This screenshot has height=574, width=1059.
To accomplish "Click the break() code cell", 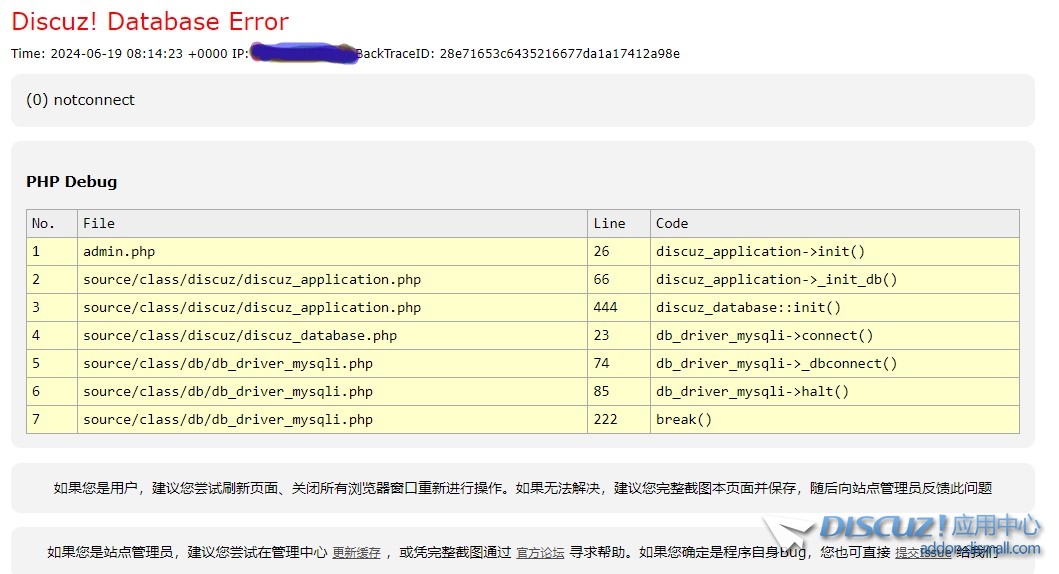I will pos(684,419).
